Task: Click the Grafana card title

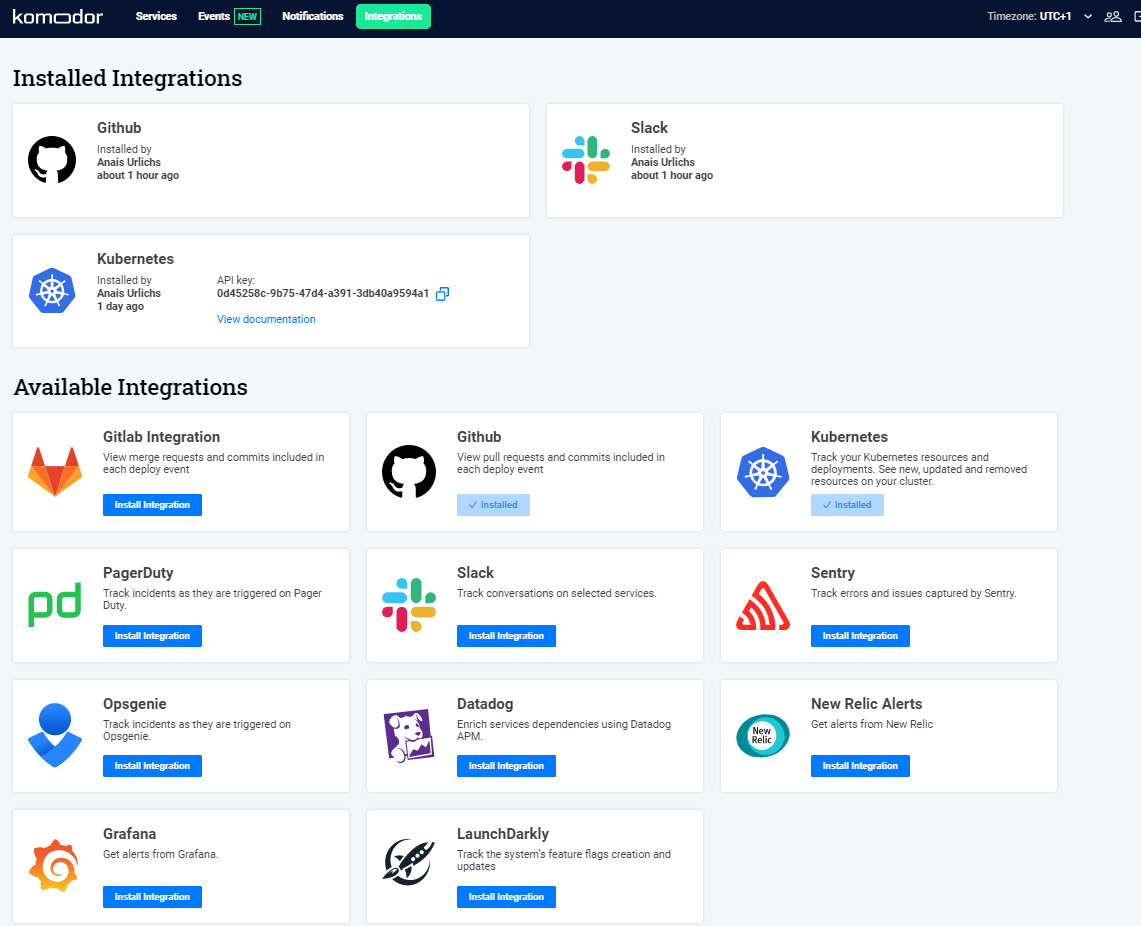Action: 130,834
